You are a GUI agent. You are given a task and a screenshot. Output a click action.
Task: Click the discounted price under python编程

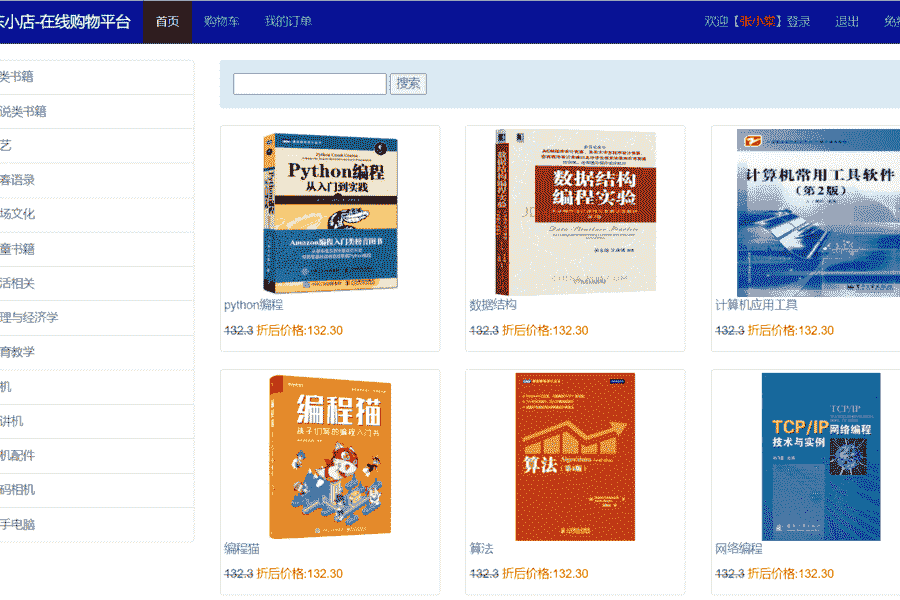[x=300, y=331]
